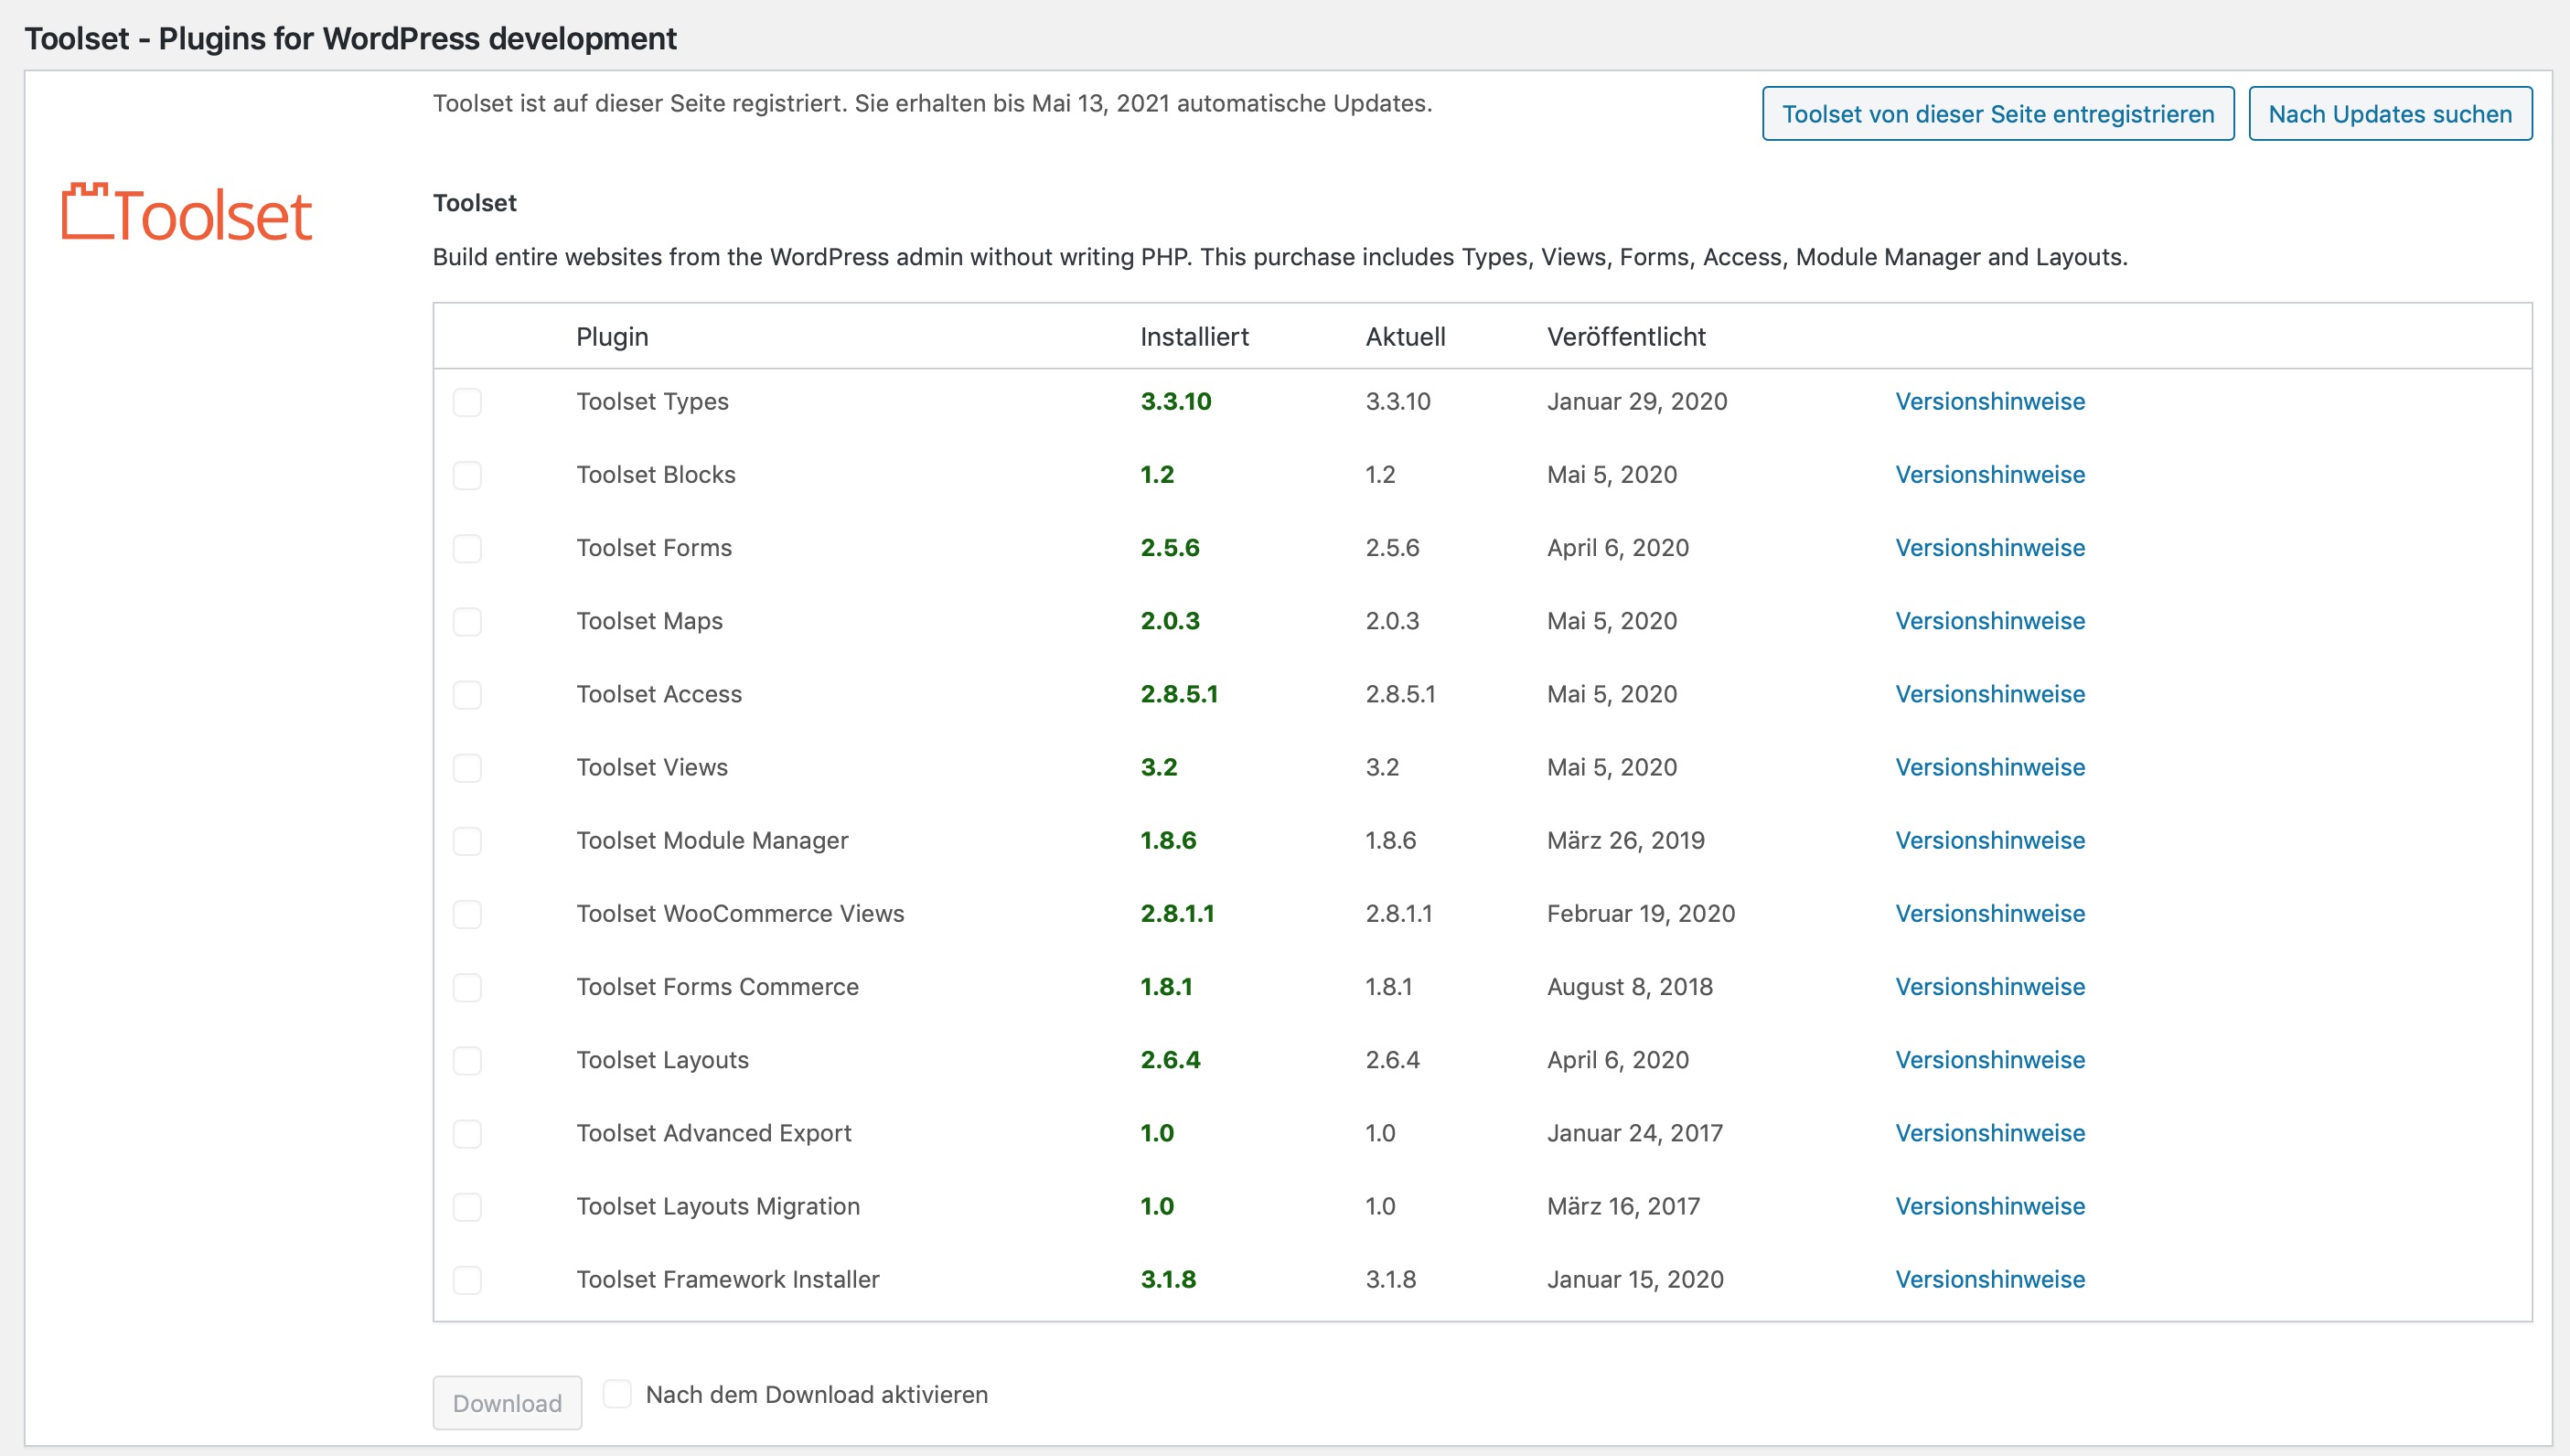
Task: Tick the Toolset Forms checkbox
Action: click(467, 548)
